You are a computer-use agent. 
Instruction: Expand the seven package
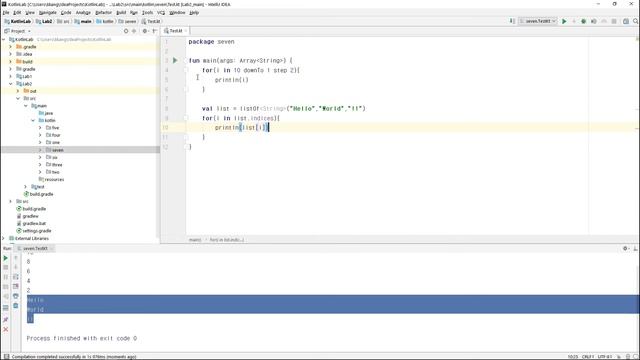point(40,150)
